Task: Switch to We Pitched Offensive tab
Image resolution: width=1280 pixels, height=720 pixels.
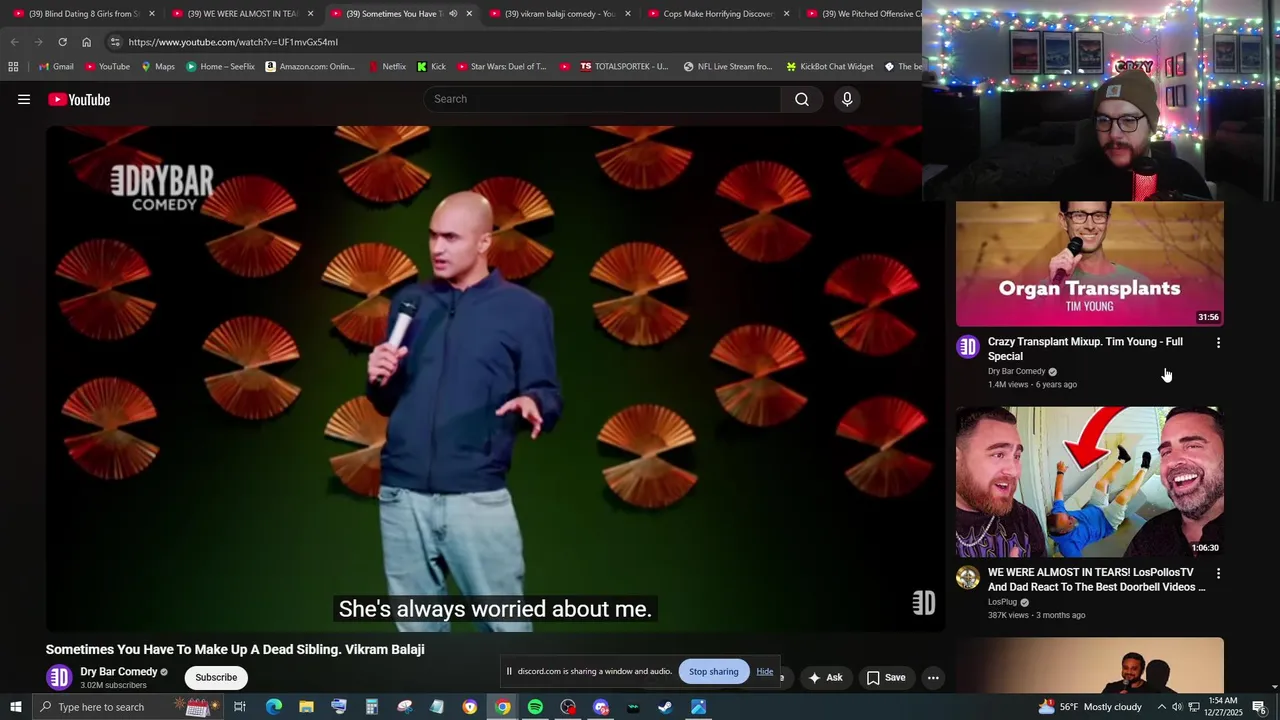Action: point(862,14)
